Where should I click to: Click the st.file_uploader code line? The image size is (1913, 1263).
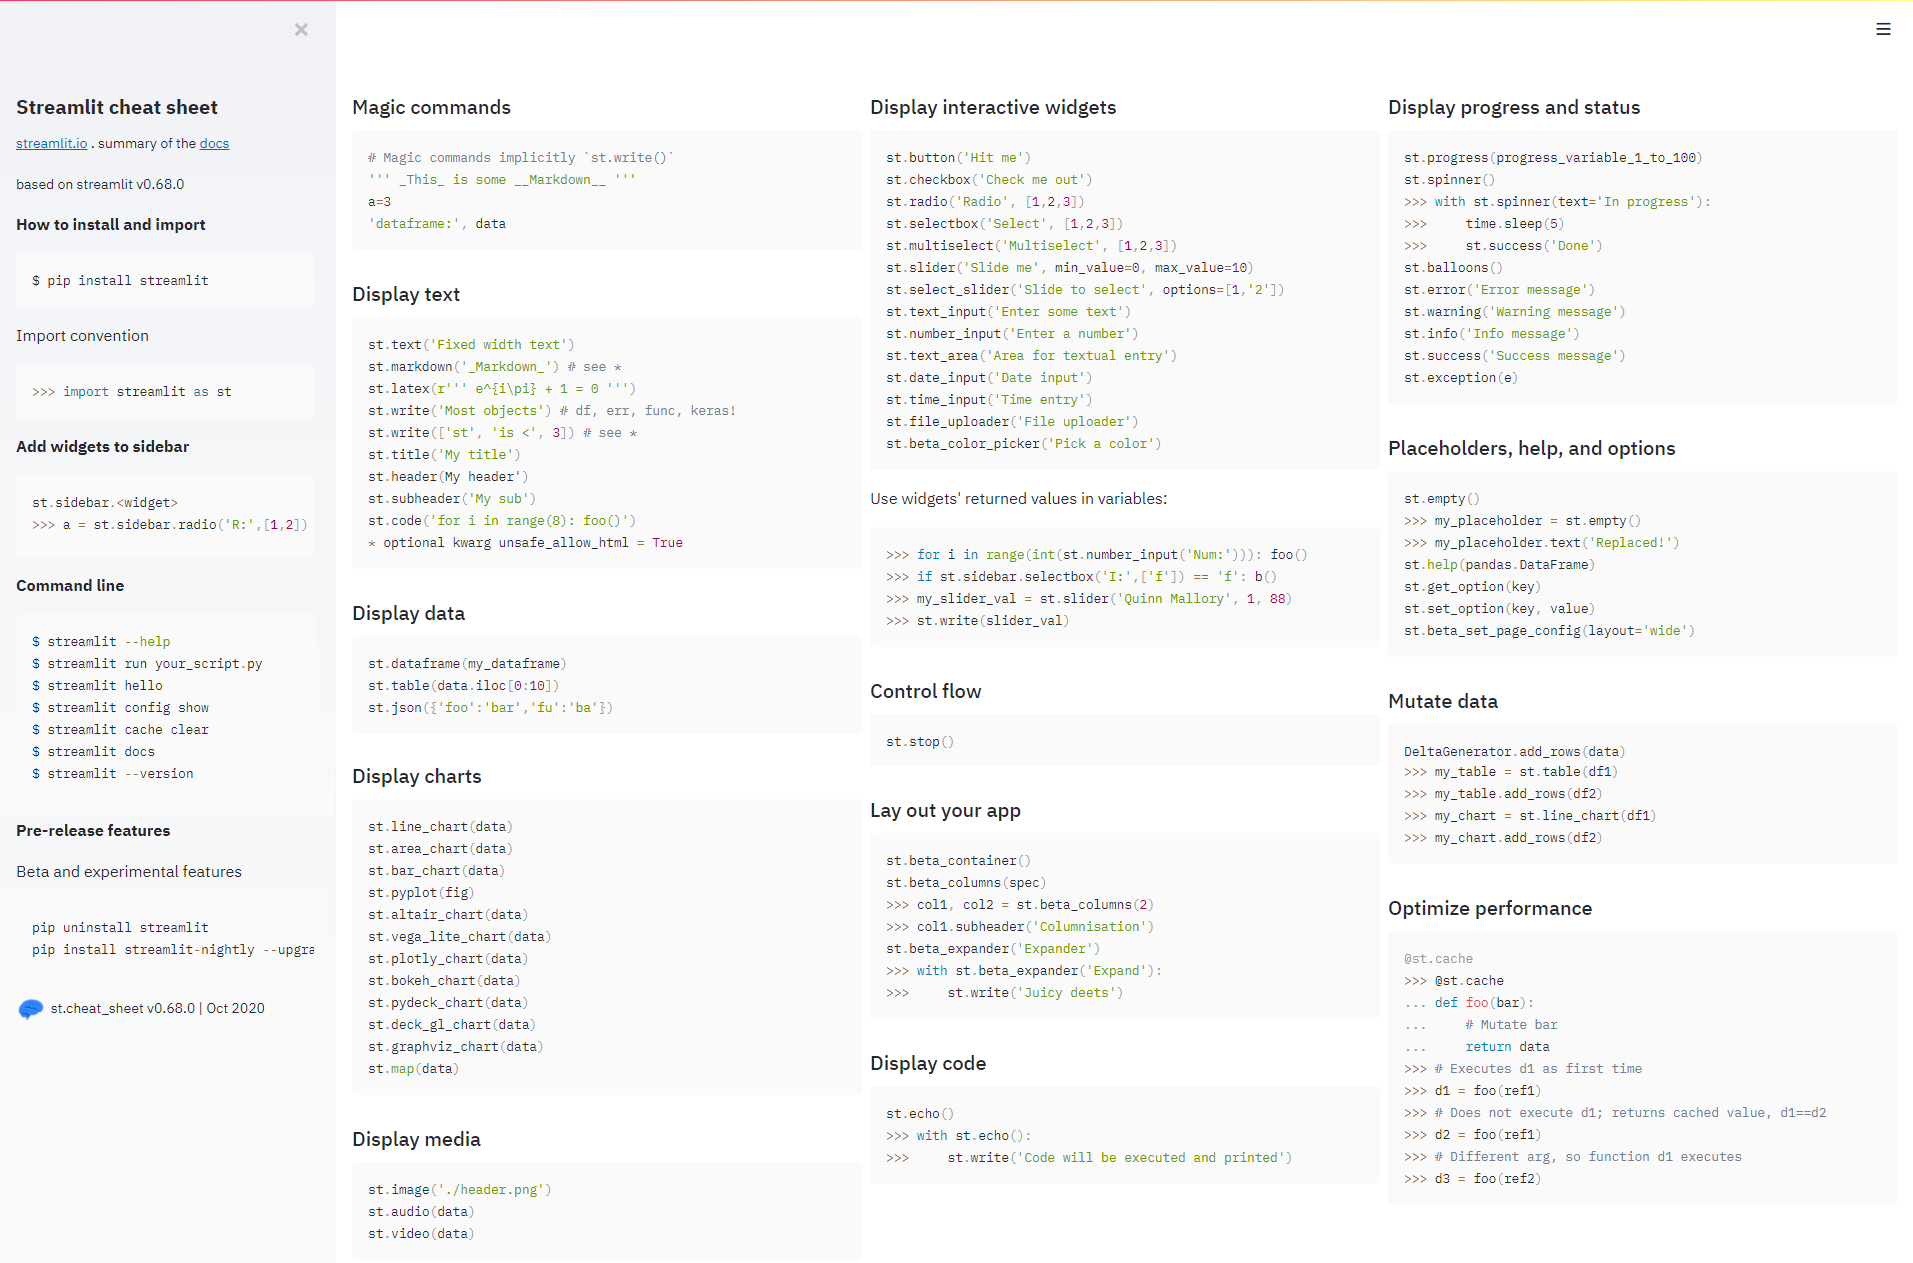[x=1012, y=422]
